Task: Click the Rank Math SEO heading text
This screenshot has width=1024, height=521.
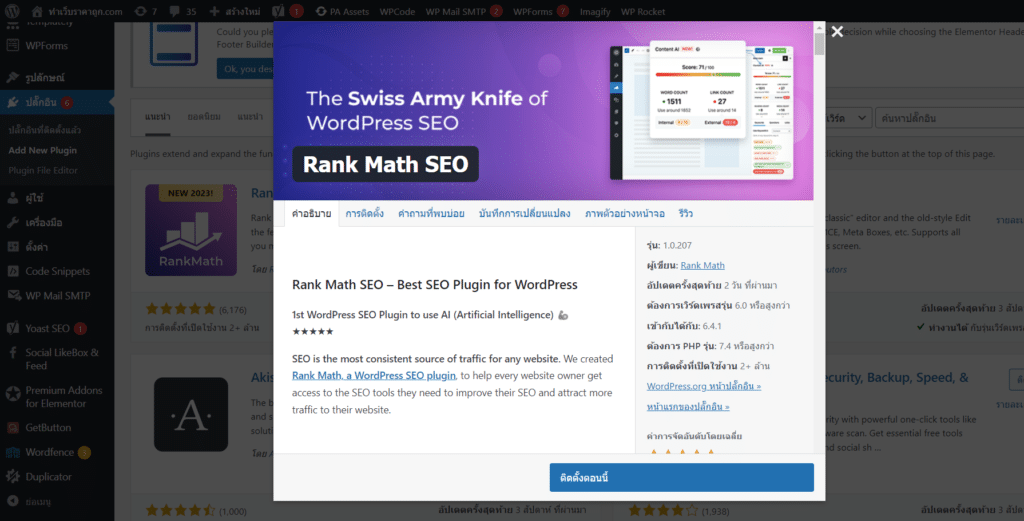Action: (x=385, y=165)
